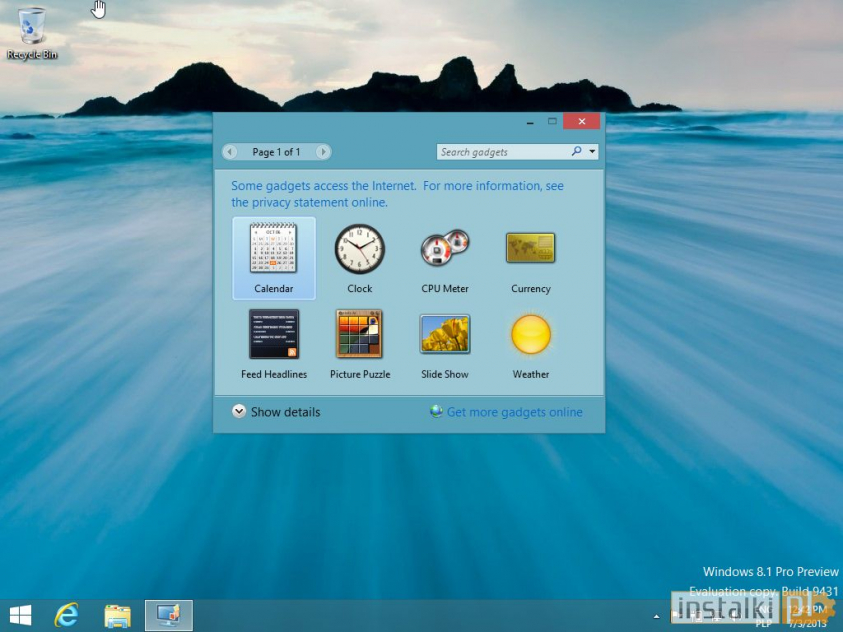Expand the Show details section
The height and width of the screenshot is (632, 843).
(275, 411)
